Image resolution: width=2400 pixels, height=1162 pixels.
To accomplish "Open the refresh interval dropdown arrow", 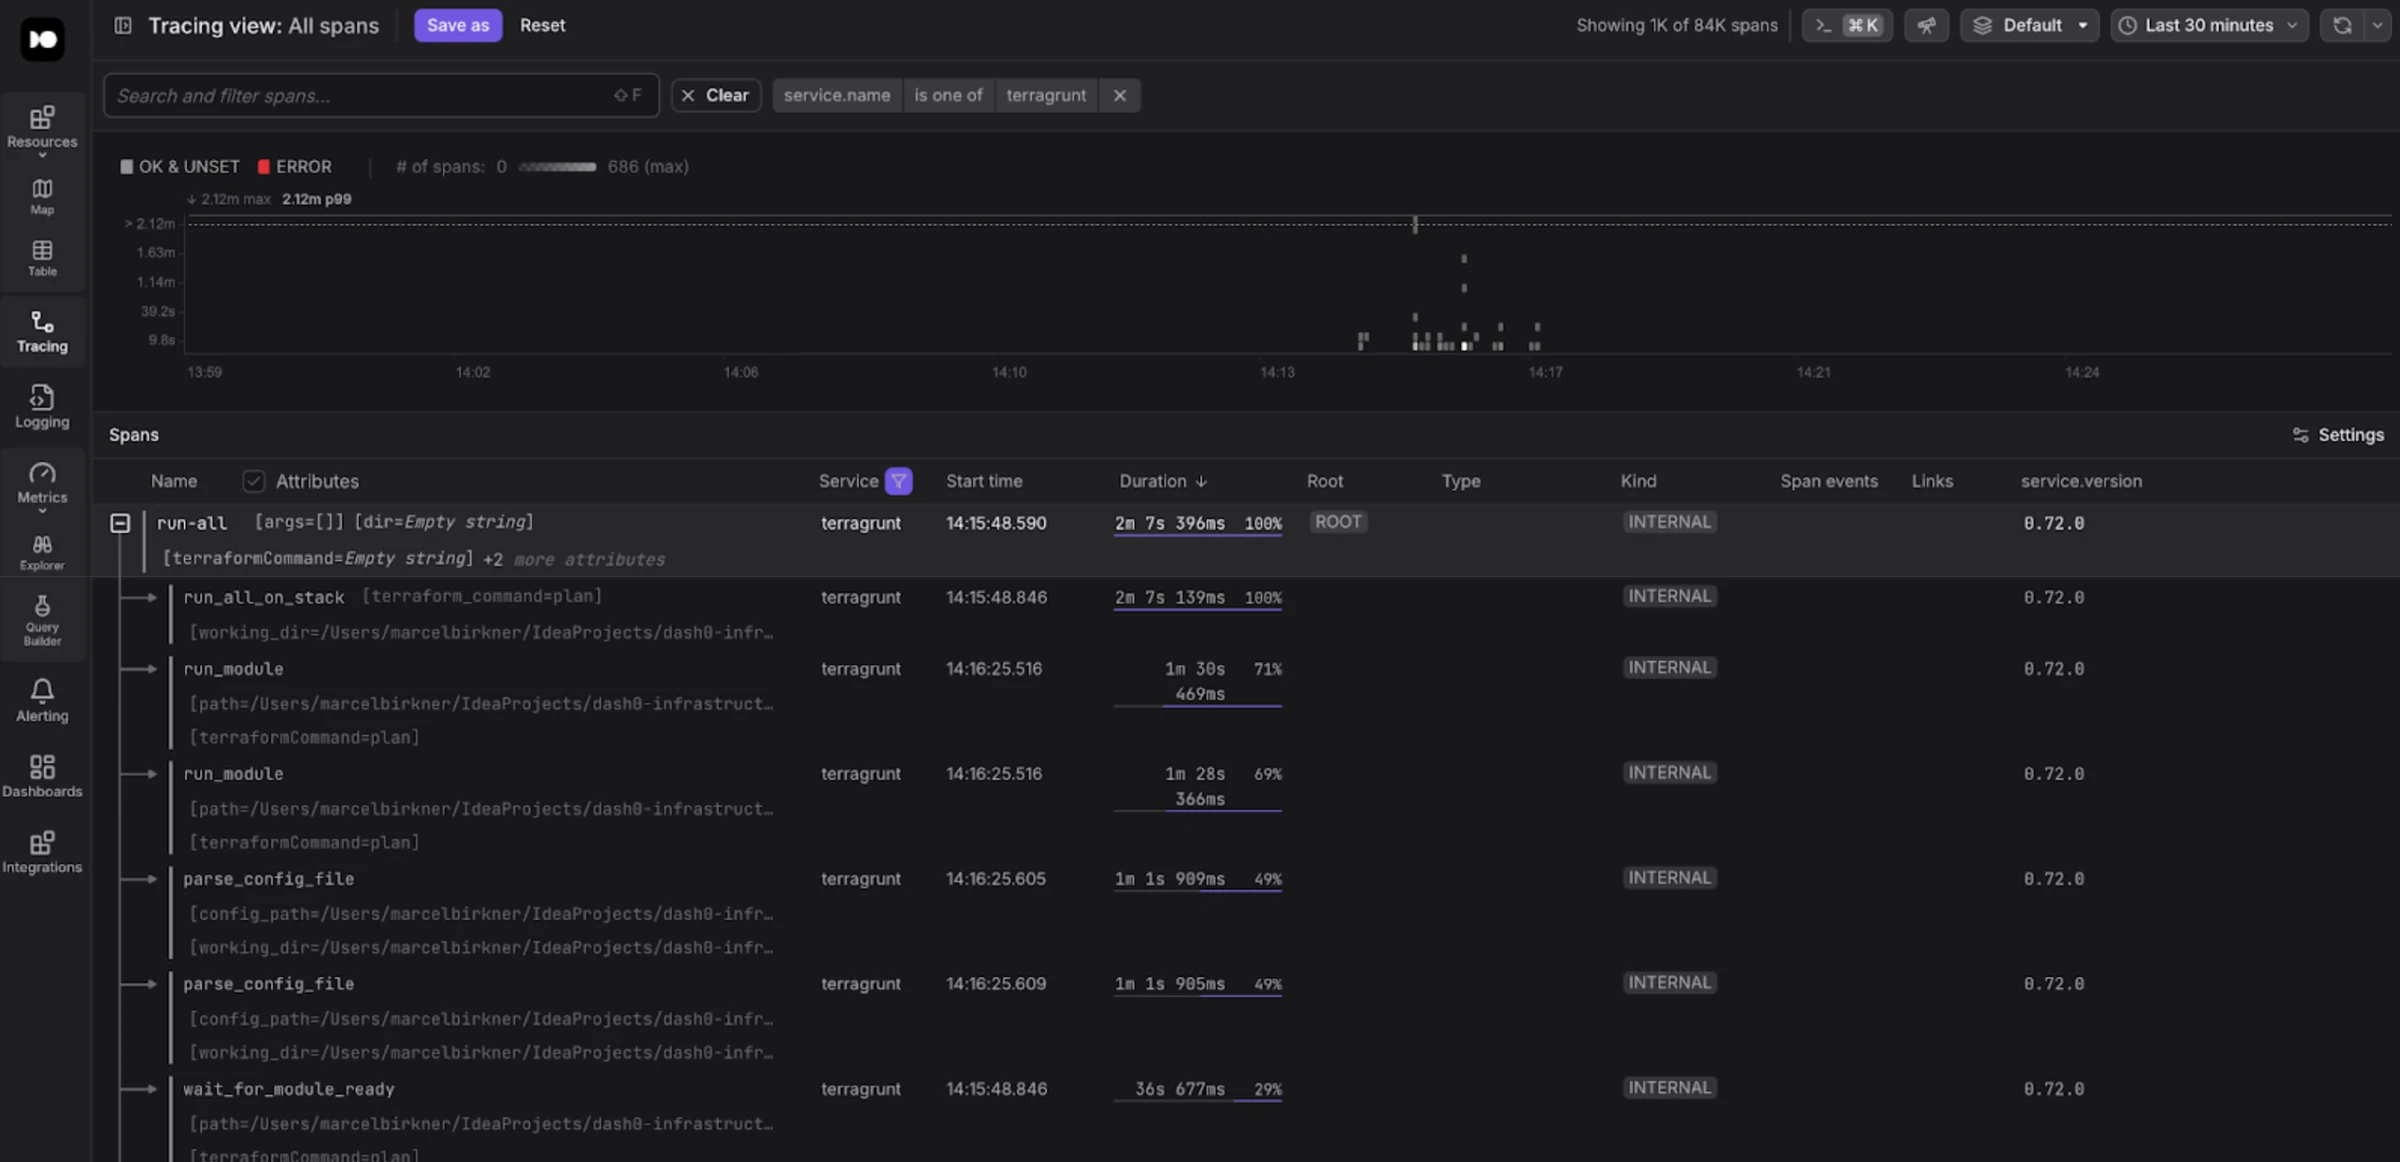I will pyautogui.click(x=2377, y=25).
